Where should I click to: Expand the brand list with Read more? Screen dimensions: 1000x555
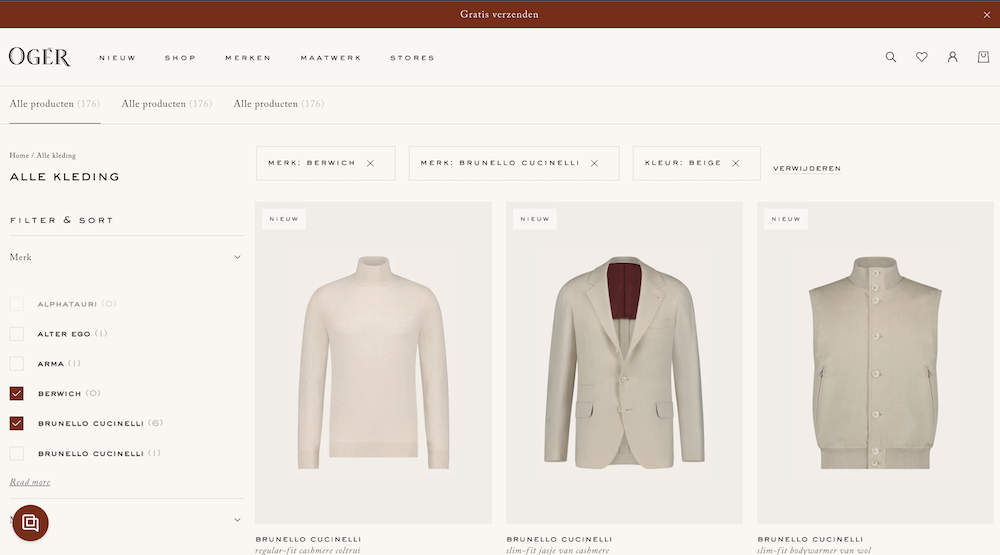click(x=30, y=482)
